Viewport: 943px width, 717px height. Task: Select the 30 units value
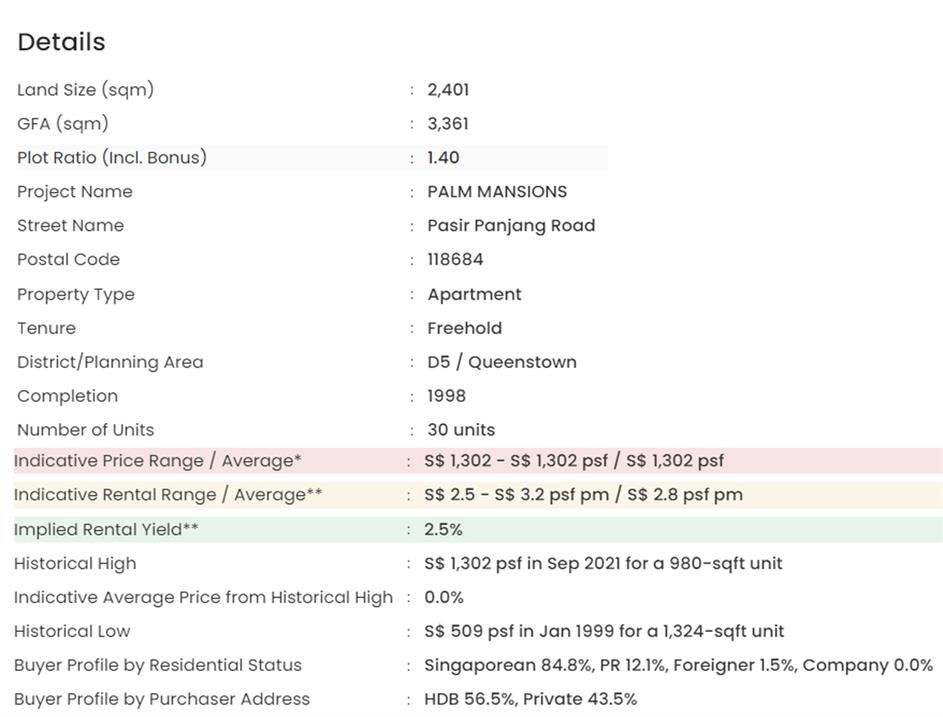coord(461,430)
